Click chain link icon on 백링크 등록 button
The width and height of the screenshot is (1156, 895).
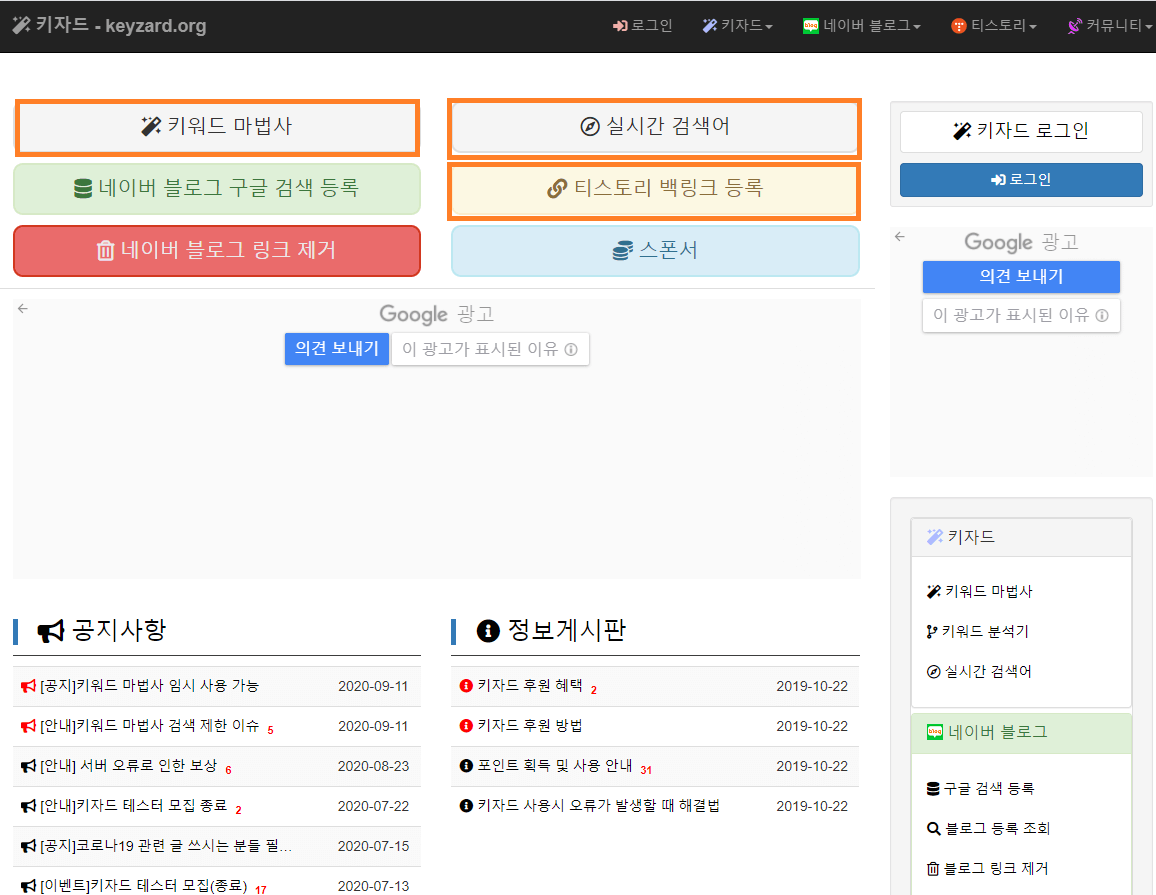coord(557,189)
